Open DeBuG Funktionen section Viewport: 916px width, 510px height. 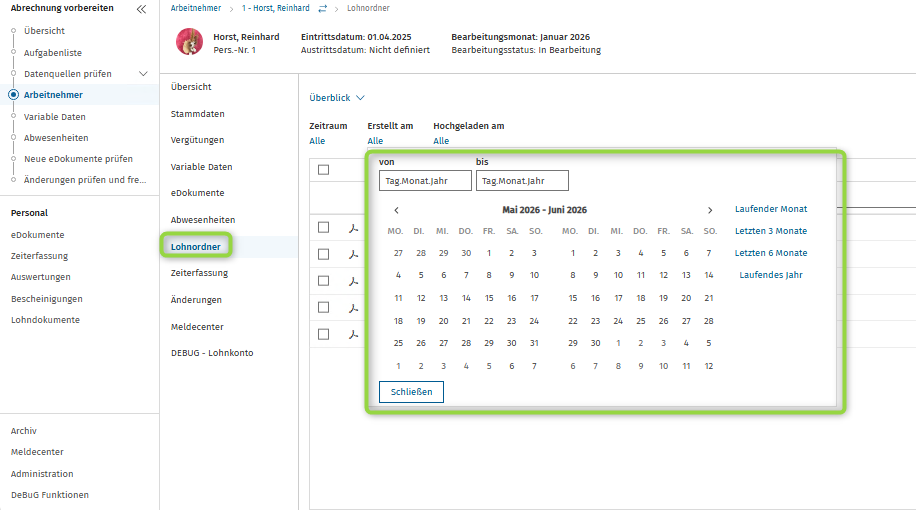(50, 495)
